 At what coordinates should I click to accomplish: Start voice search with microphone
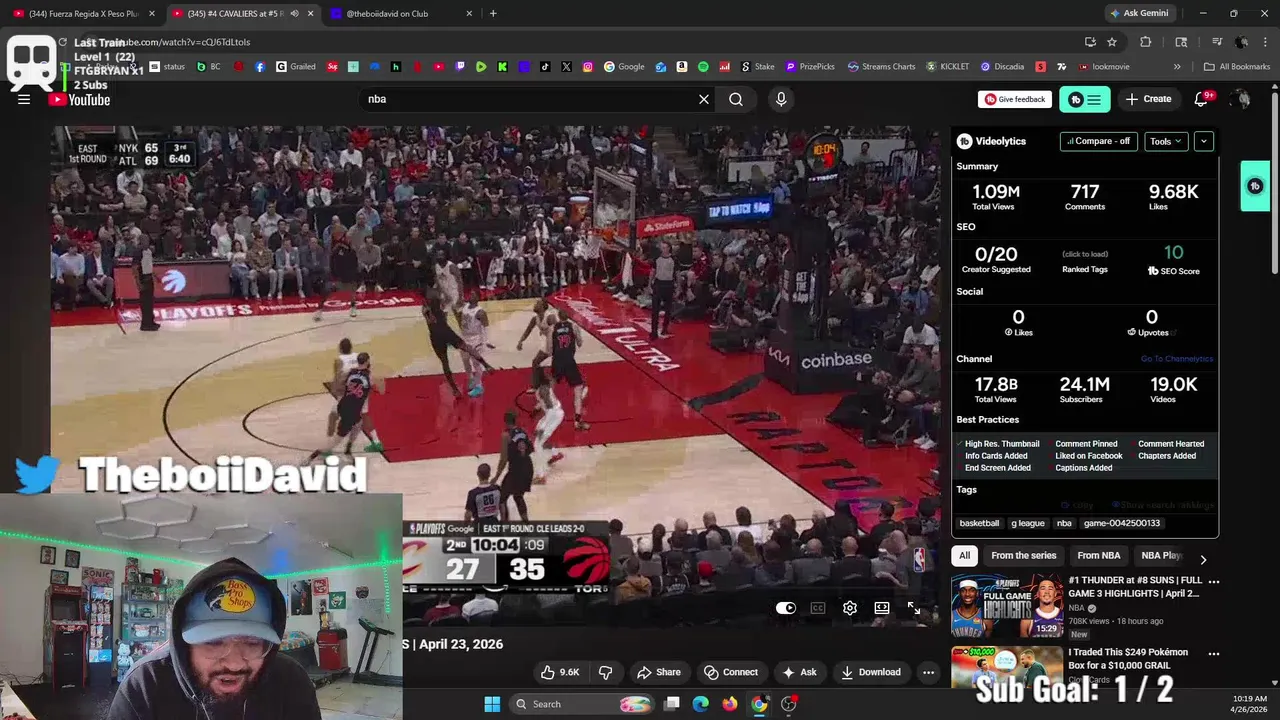tap(781, 99)
